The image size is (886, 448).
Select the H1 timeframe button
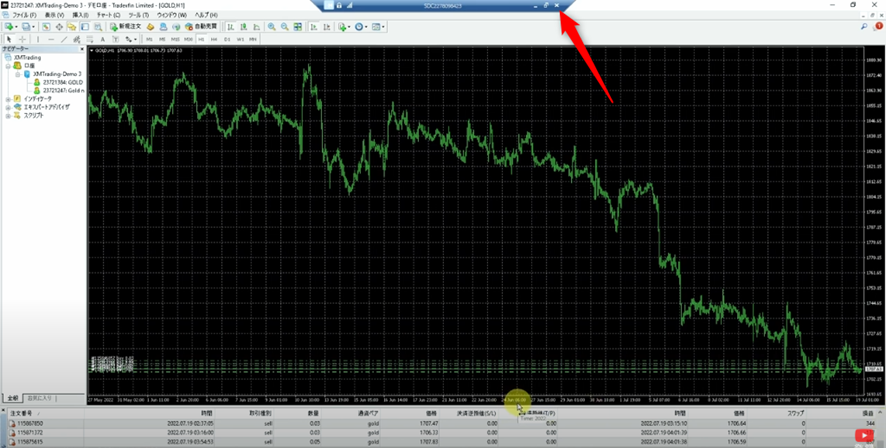tap(201, 39)
